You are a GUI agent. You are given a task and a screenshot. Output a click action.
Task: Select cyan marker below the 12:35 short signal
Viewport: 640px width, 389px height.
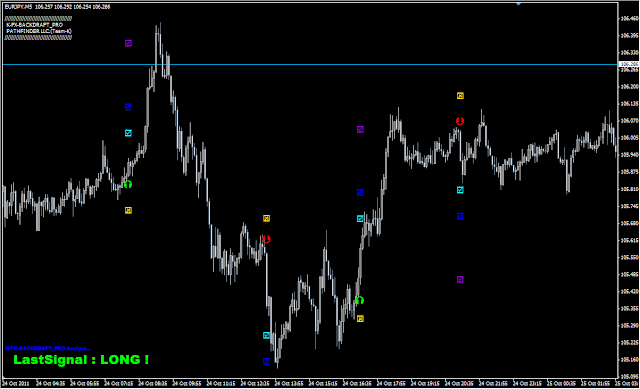coord(267,335)
